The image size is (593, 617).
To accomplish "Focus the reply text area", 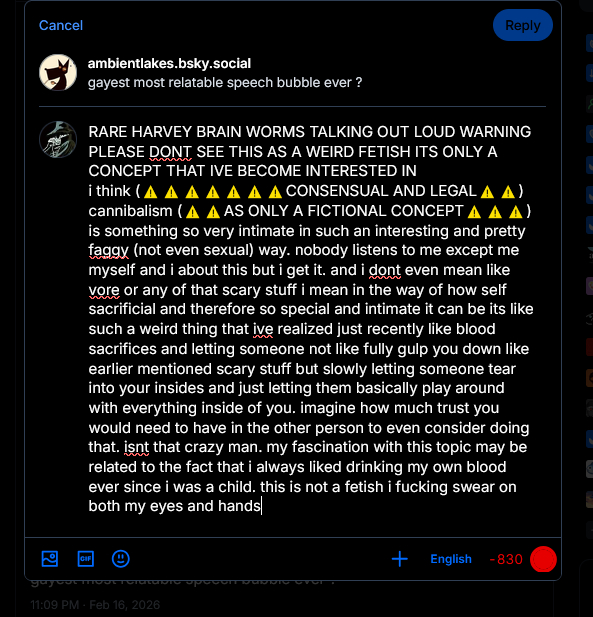I will coord(310,319).
